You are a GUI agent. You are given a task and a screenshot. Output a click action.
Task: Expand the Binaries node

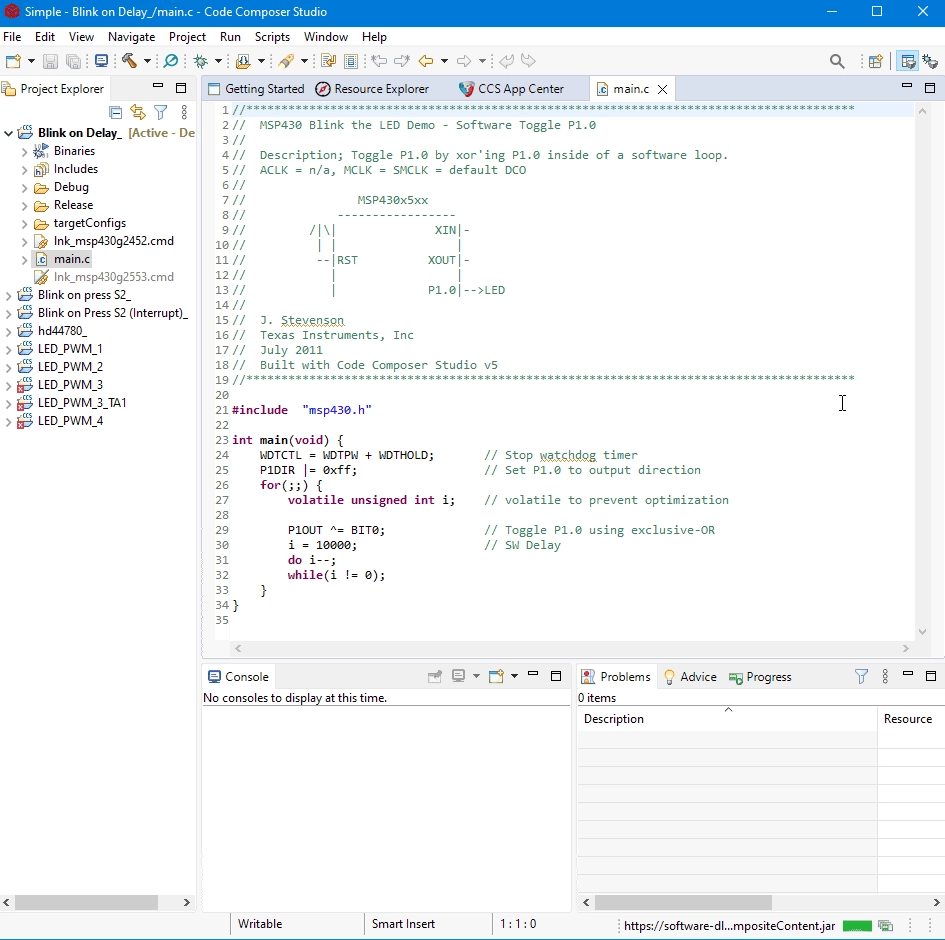(24, 151)
